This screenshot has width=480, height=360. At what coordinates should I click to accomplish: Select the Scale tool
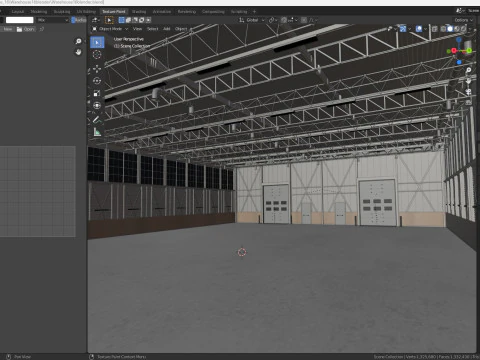97,93
